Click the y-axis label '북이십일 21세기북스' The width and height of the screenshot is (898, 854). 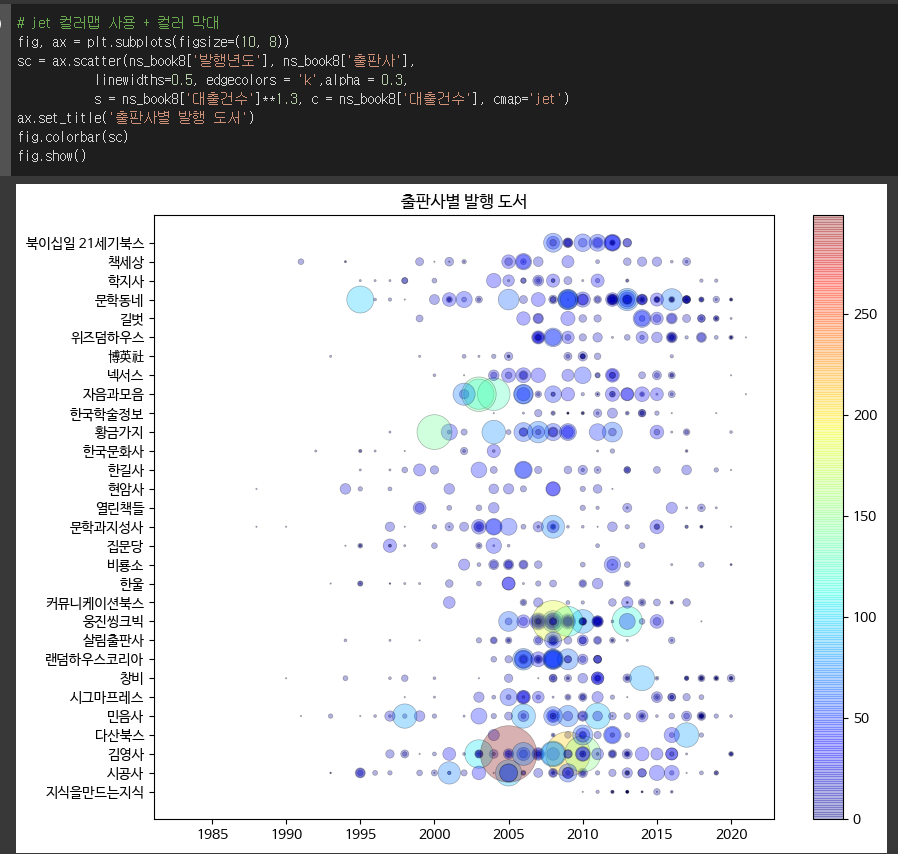tap(85, 243)
